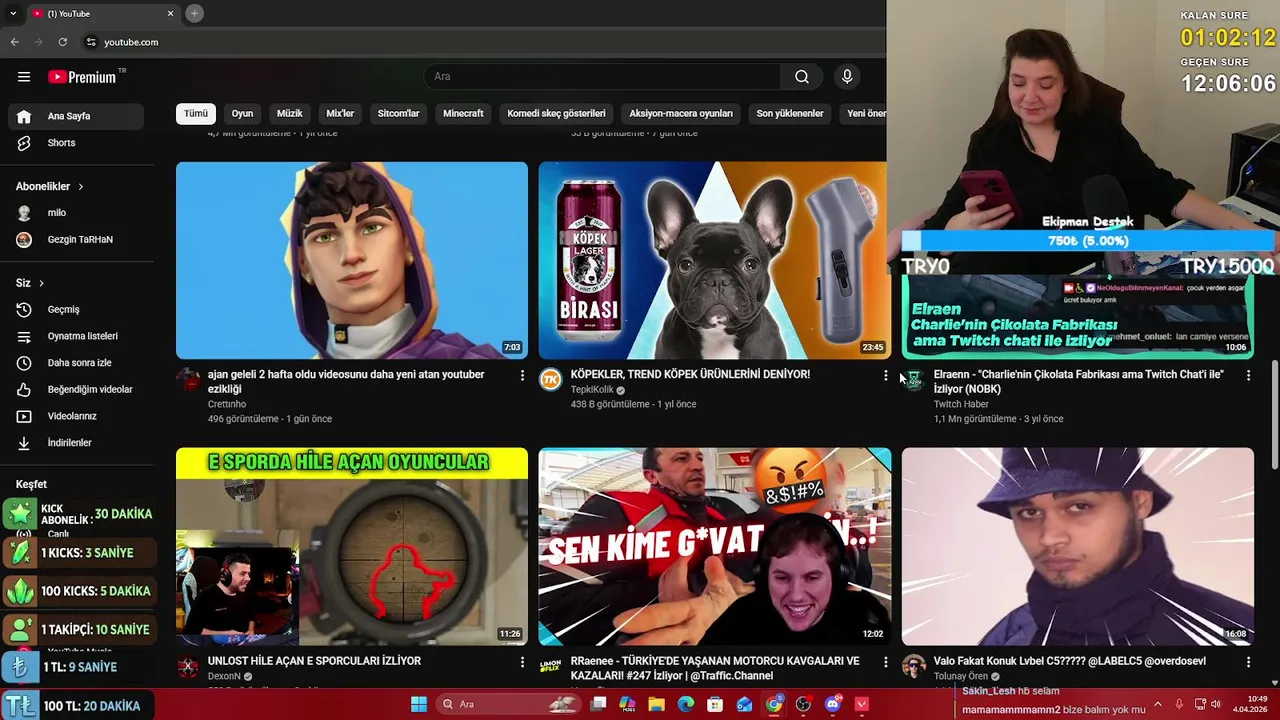Reload the page in Chrome
Image resolution: width=1280 pixels, height=720 pixels.
[x=62, y=42]
